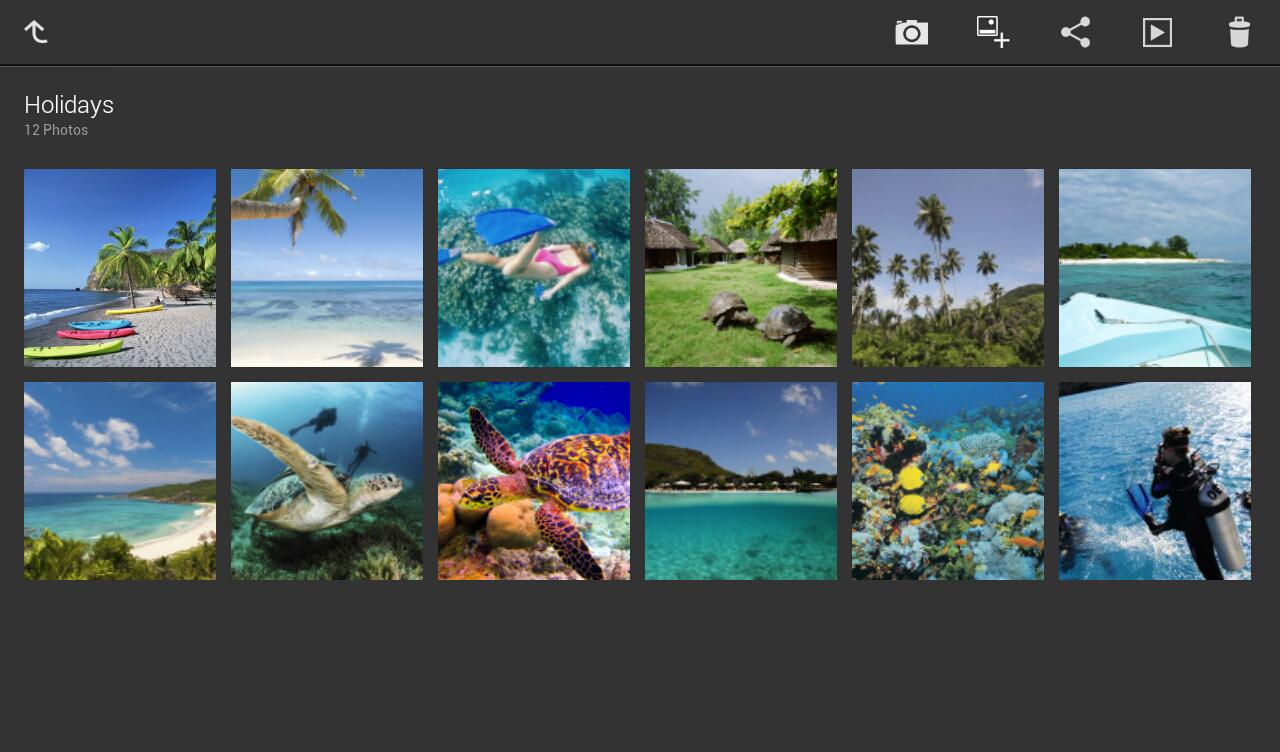Delete photos using the trash icon
The width and height of the screenshot is (1280, 752).
click(x=1239, y=32)
